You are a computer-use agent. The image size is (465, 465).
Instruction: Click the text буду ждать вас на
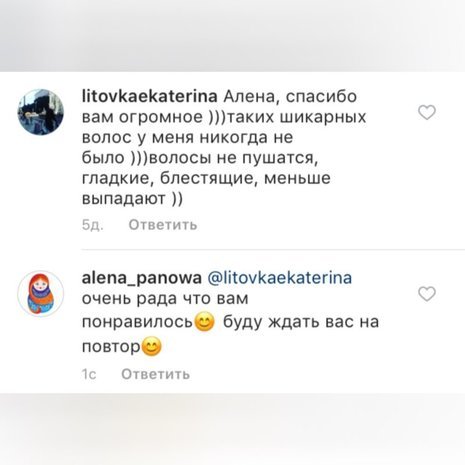pos(301,322)
